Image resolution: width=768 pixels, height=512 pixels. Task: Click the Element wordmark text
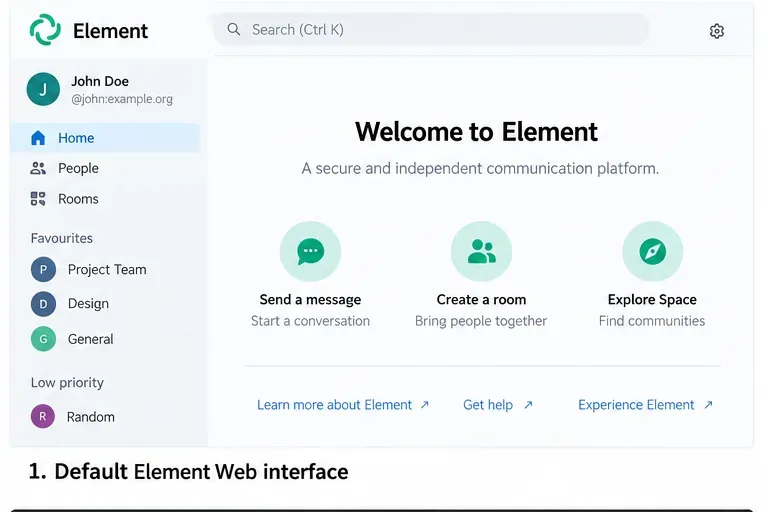pyautogui.click(x=110, y=31)
